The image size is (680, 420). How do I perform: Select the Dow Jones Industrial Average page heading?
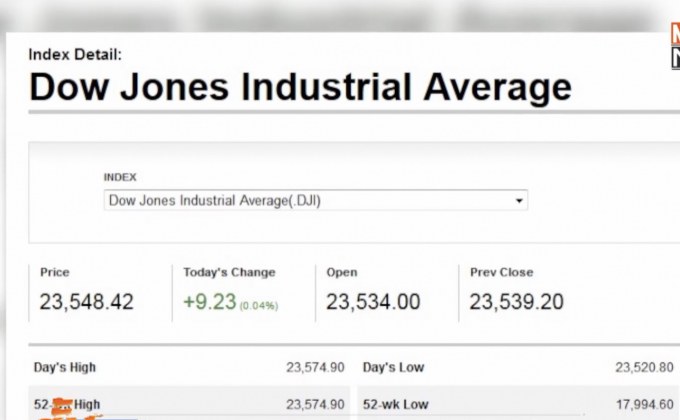[x=300, y=87]
